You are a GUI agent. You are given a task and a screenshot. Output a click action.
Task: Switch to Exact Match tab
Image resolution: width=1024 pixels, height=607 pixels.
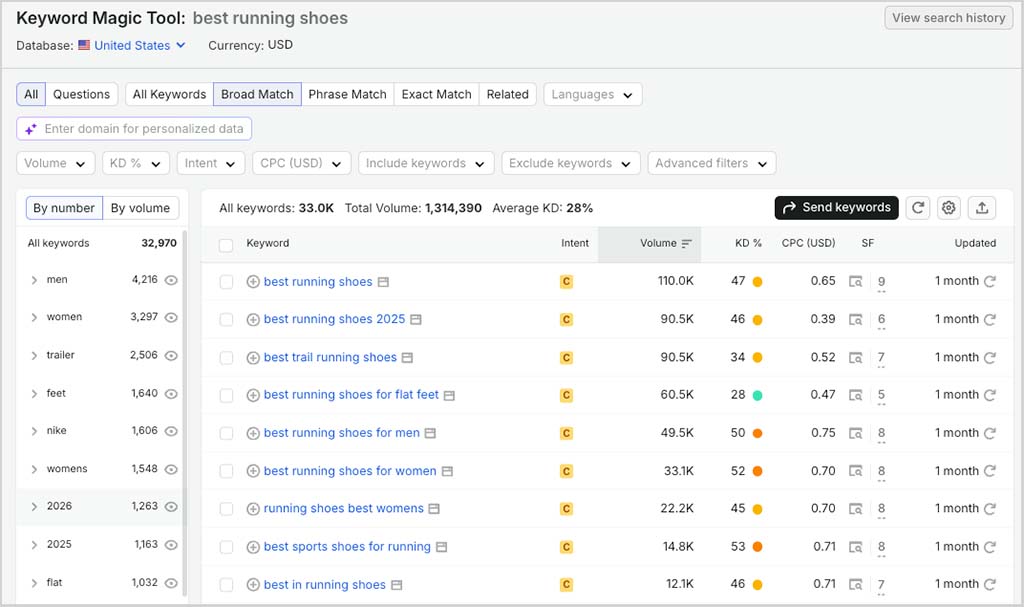point(436,95)
